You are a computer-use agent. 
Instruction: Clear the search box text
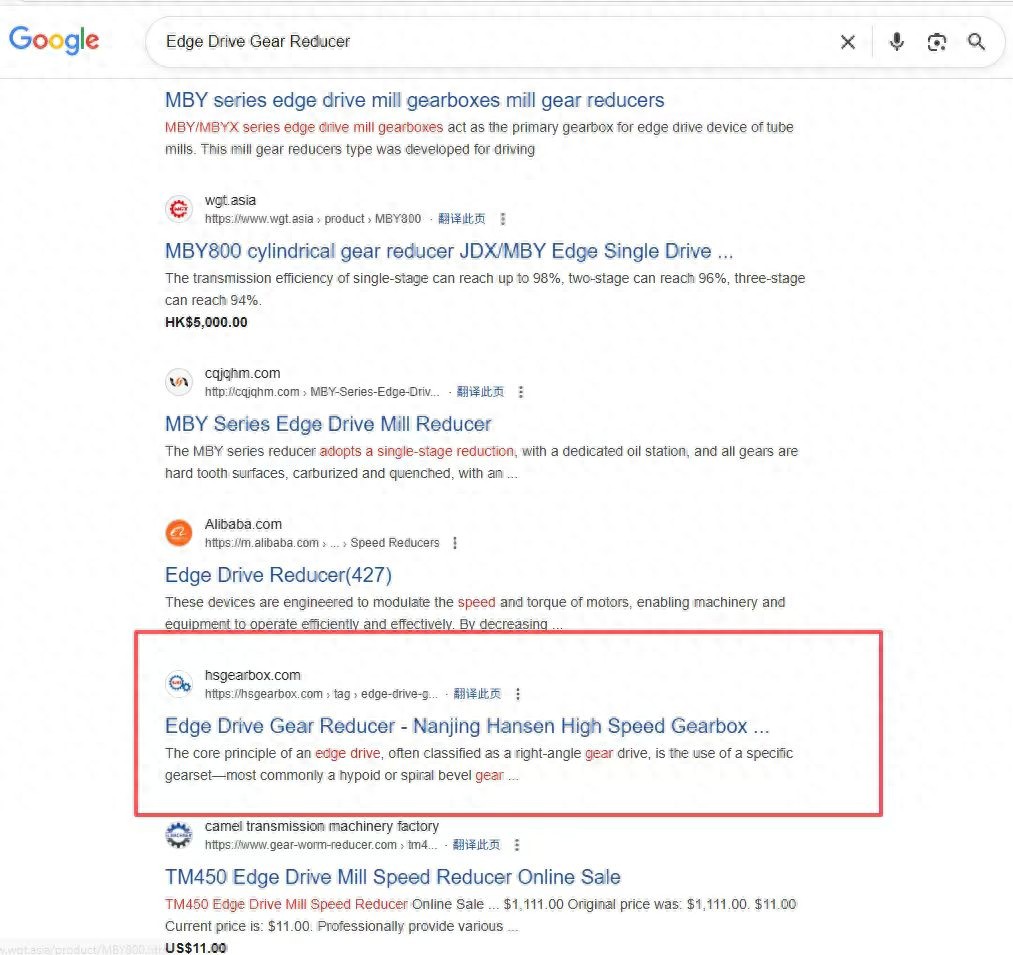pos(847,42)
